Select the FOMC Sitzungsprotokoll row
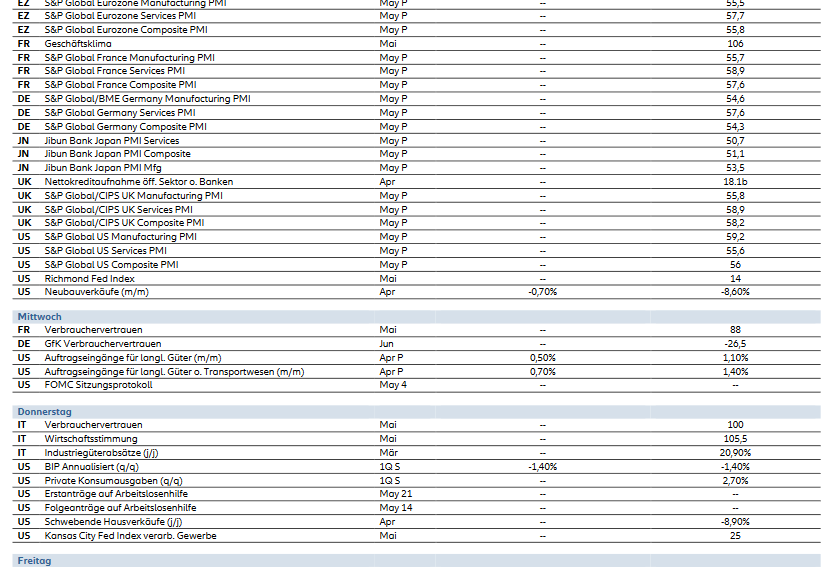The image size is (832, 570). tap(98, 385)
